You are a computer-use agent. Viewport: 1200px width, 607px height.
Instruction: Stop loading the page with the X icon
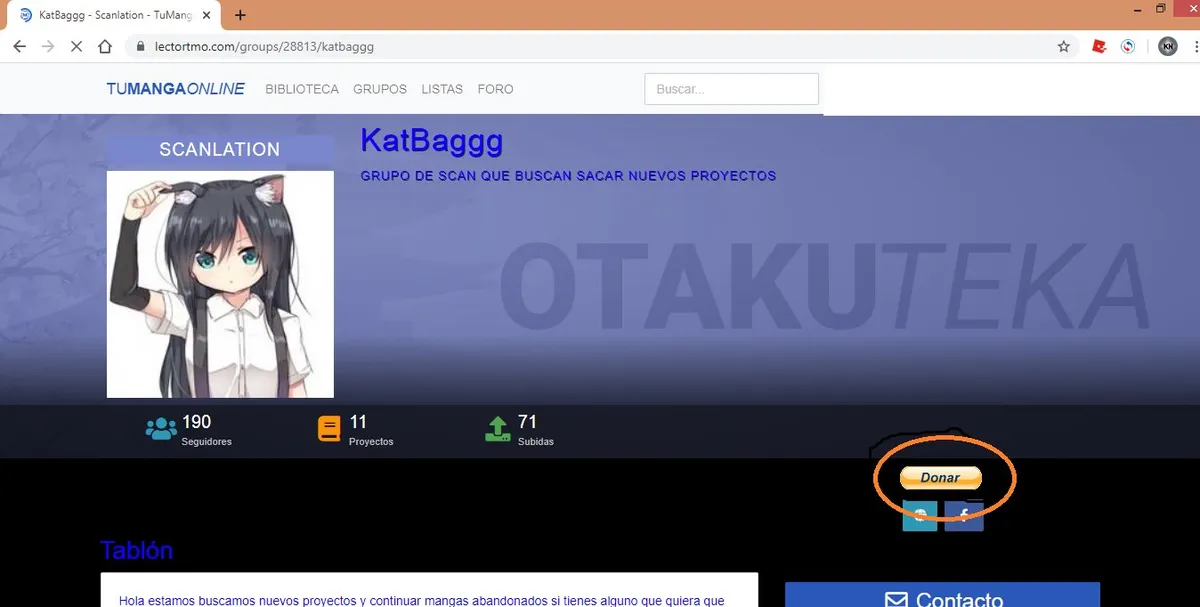[x=76, y=46]
